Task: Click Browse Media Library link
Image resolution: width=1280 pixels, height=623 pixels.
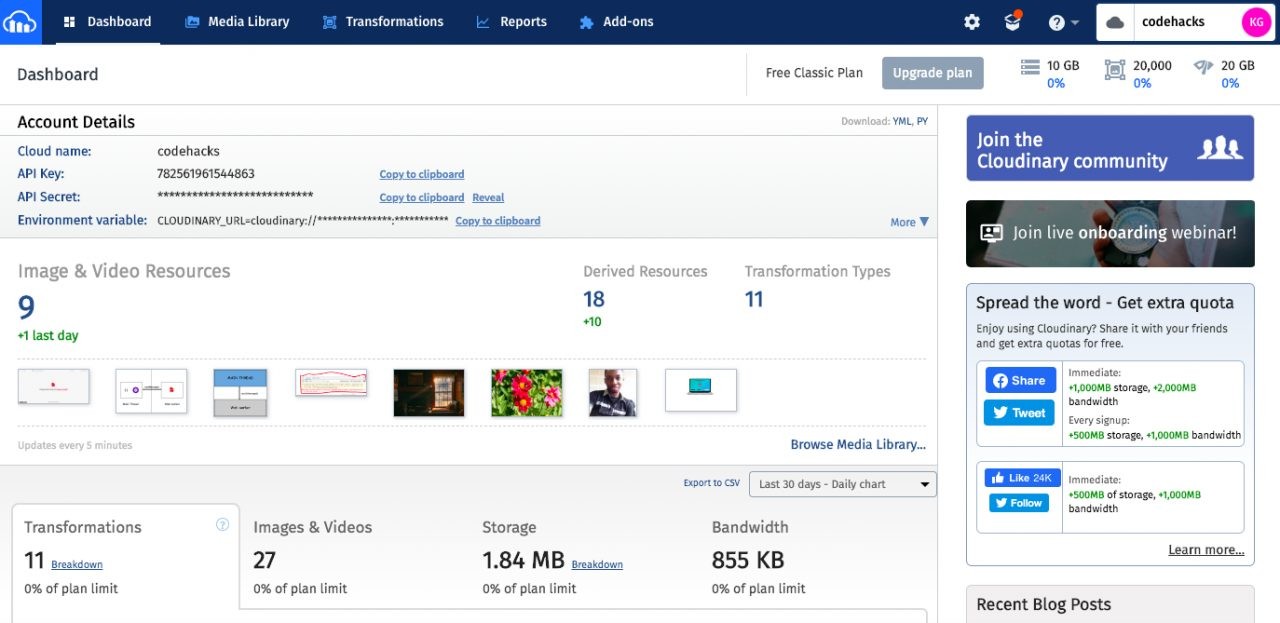Action: tap(857, 445)
